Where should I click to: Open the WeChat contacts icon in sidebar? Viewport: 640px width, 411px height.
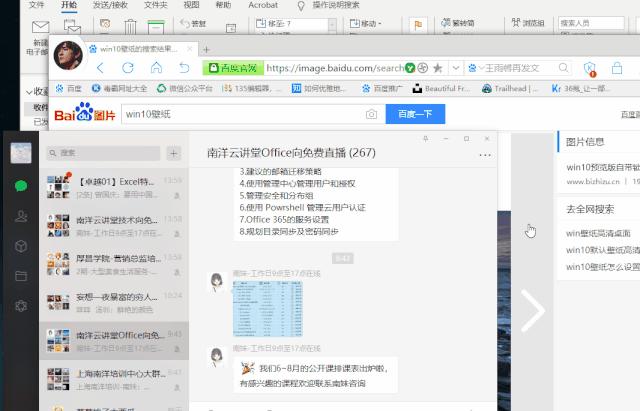coord(21,216)
